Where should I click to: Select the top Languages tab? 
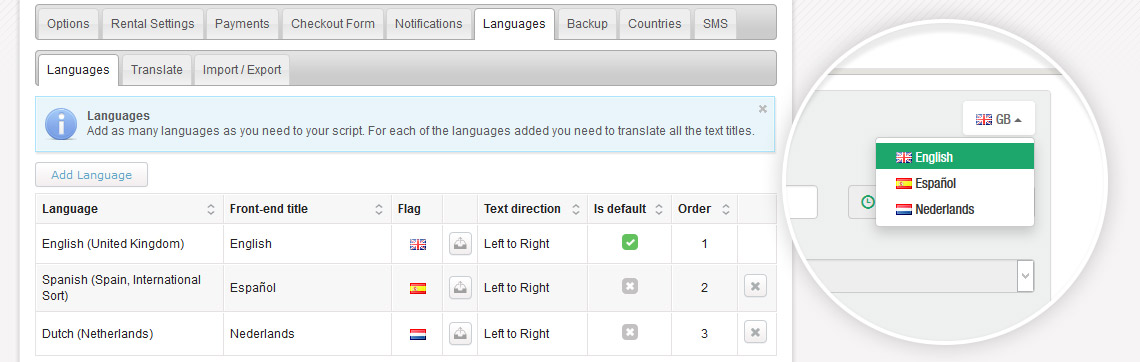tap(514, 23)
